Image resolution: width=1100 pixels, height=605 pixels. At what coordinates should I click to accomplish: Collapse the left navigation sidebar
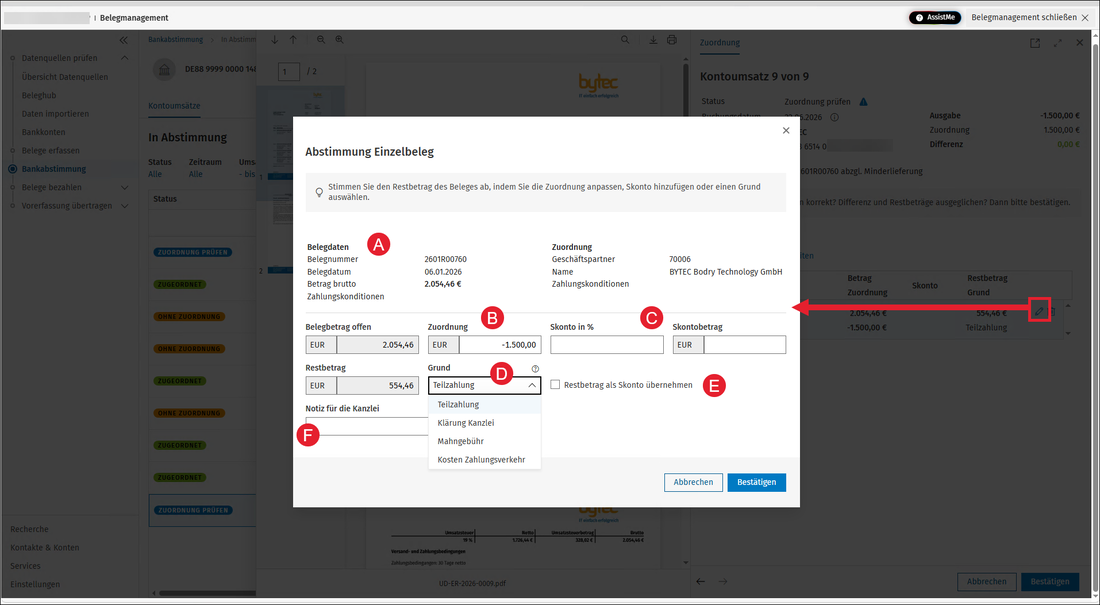coord(123,41)
